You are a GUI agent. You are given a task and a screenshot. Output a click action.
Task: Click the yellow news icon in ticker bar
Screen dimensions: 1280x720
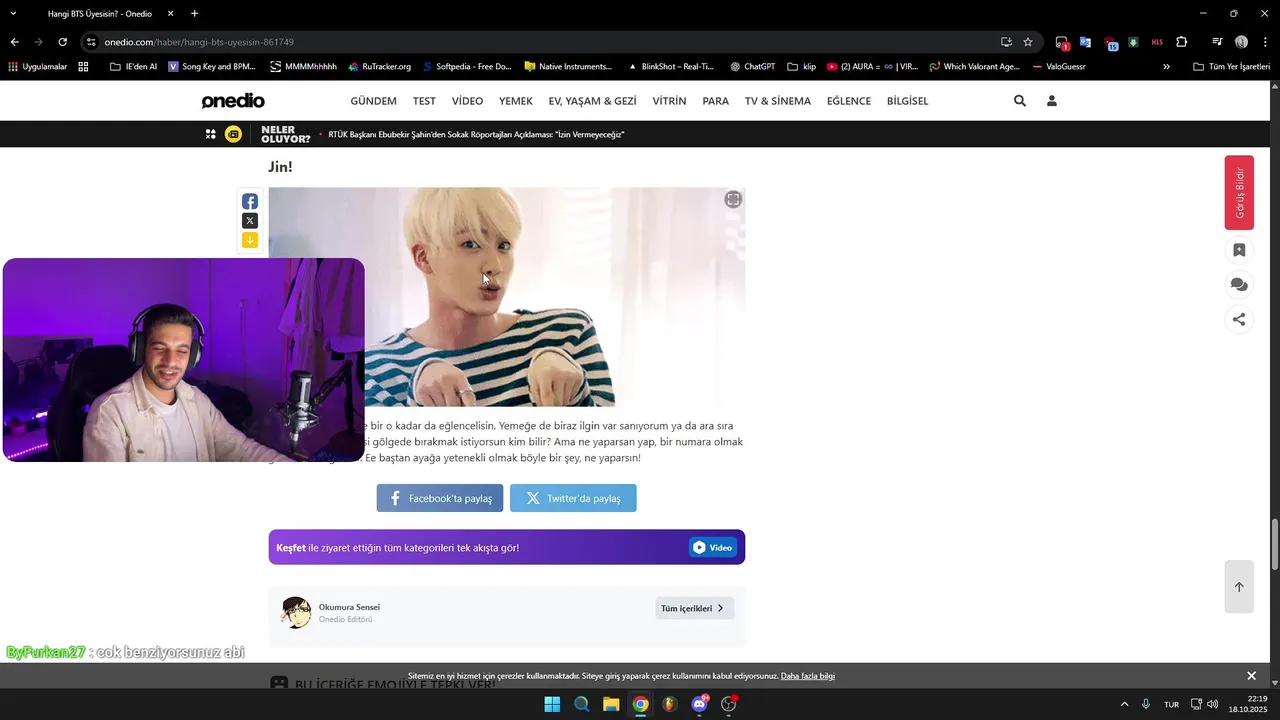pos(233,134)
